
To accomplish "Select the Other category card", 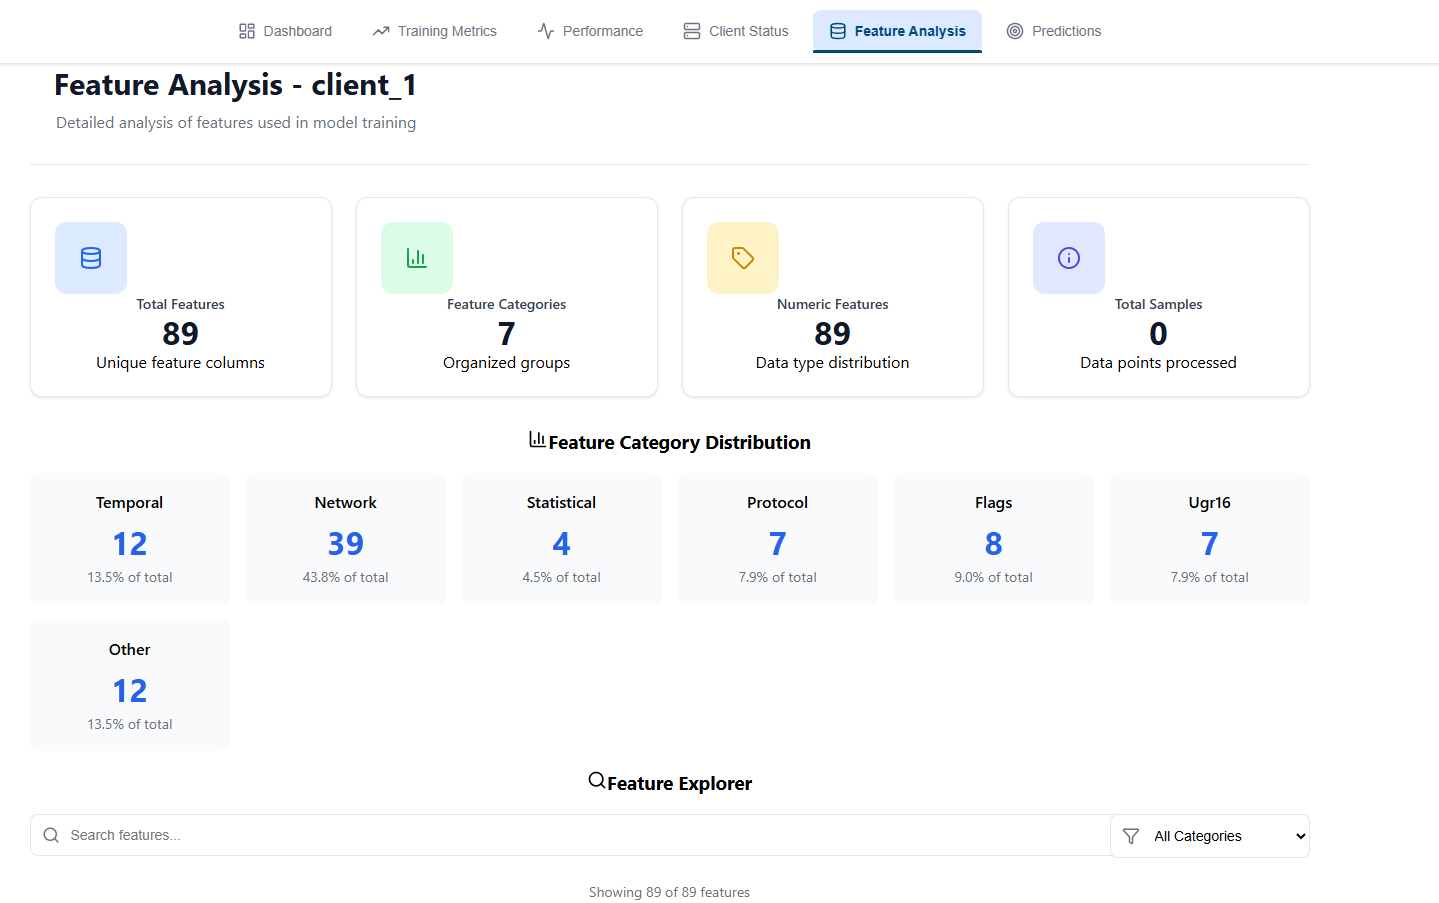I will click(x=129, y=685).
